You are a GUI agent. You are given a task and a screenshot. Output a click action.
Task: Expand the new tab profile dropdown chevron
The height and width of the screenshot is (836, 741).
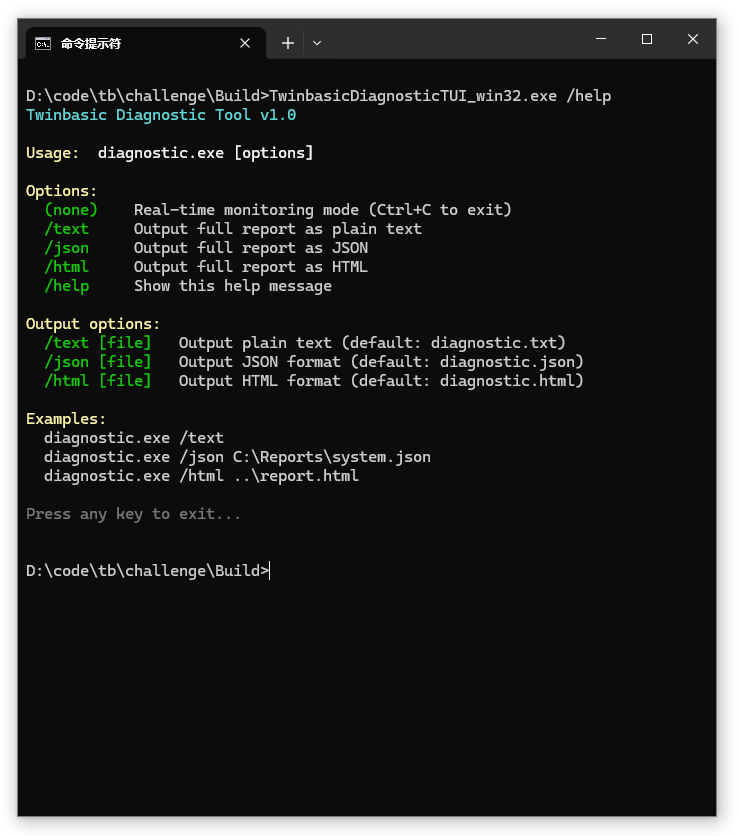click(317, 43)
